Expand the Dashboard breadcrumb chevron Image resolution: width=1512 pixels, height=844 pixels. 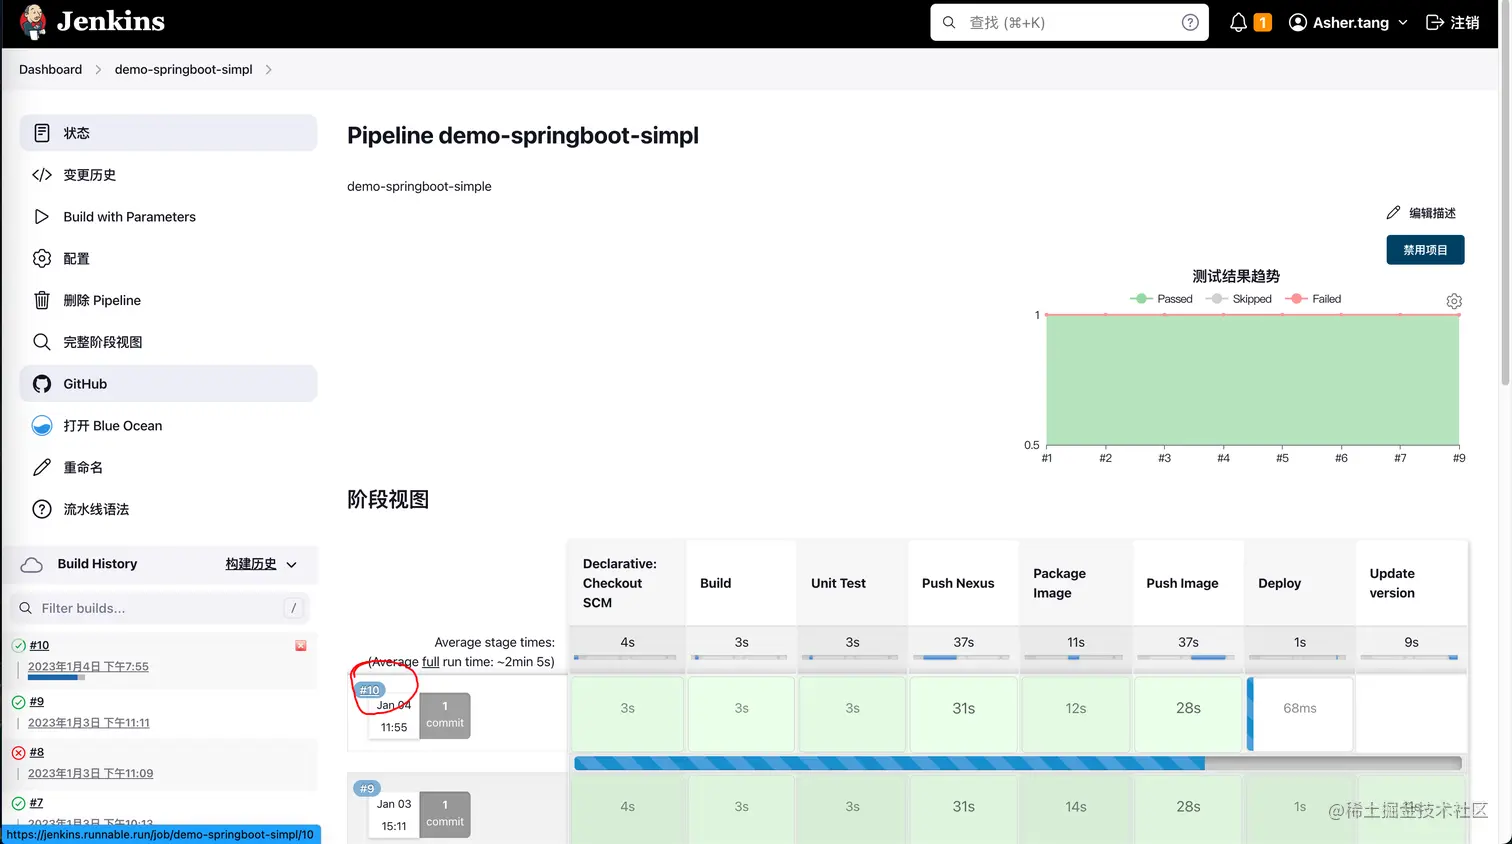point(98,69)
